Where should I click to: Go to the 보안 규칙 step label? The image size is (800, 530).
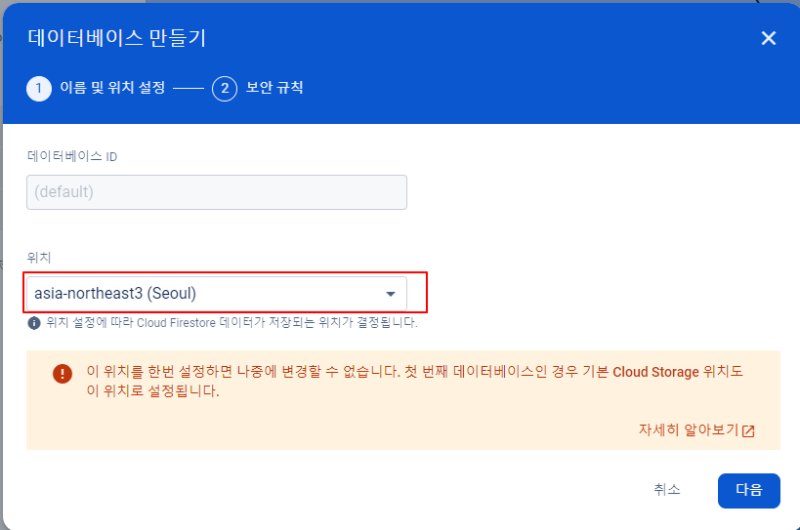coord(274,88)
